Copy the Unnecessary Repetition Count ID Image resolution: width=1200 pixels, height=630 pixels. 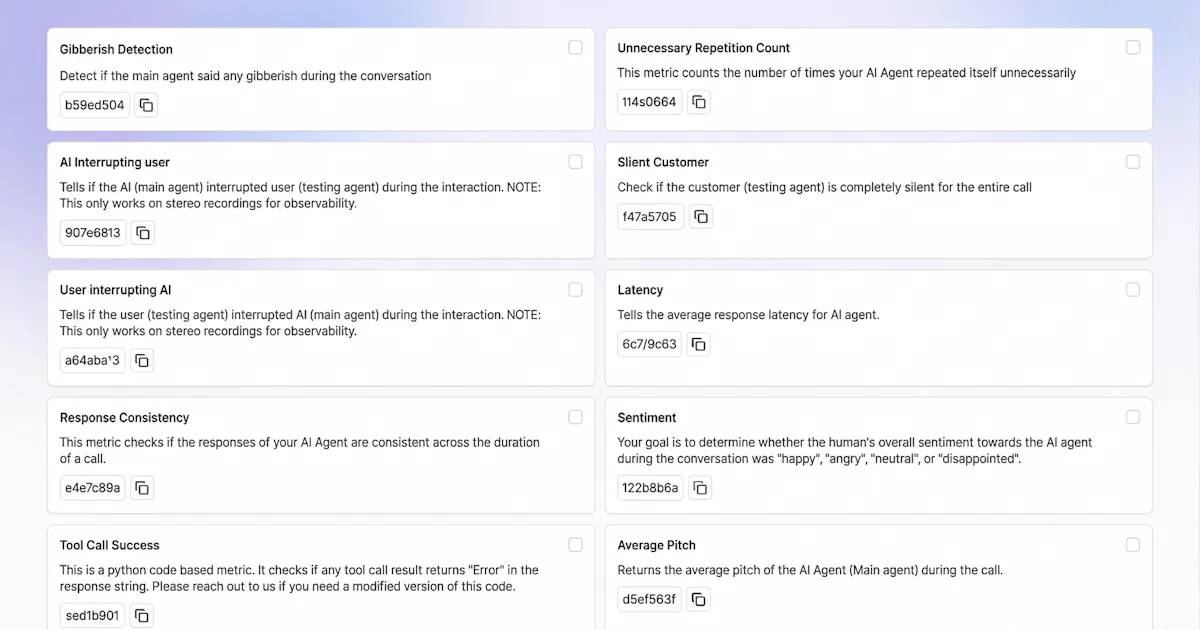click(699, 102)
